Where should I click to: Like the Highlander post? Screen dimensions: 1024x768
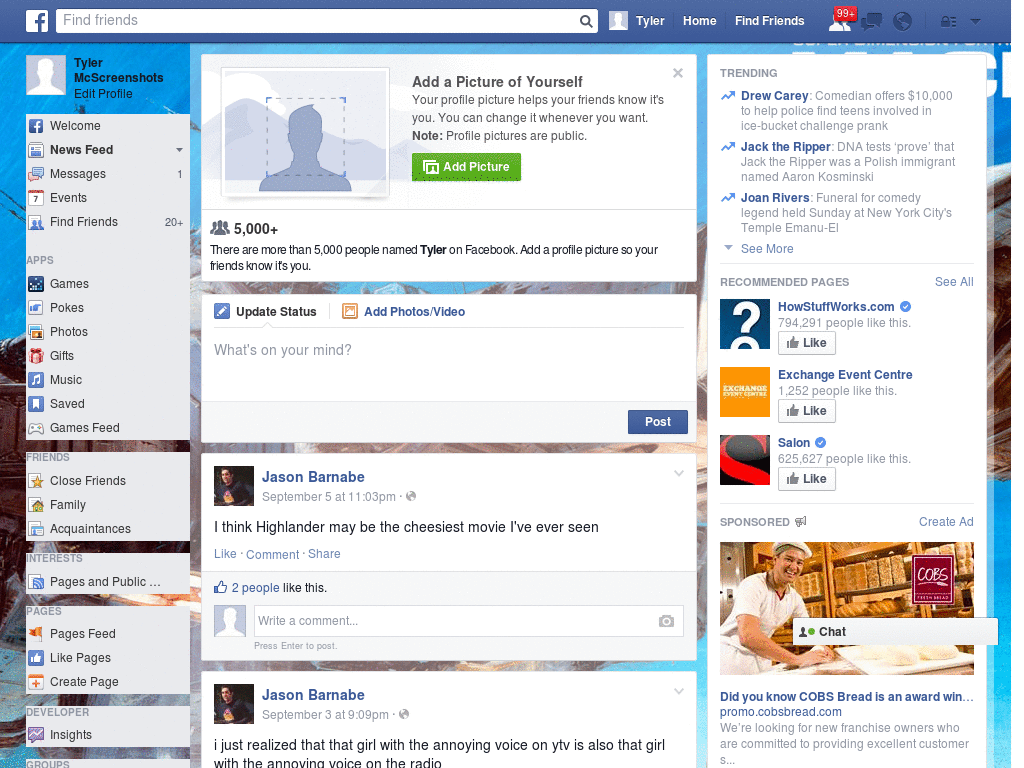pyautogui.click(x=225, y=554)
